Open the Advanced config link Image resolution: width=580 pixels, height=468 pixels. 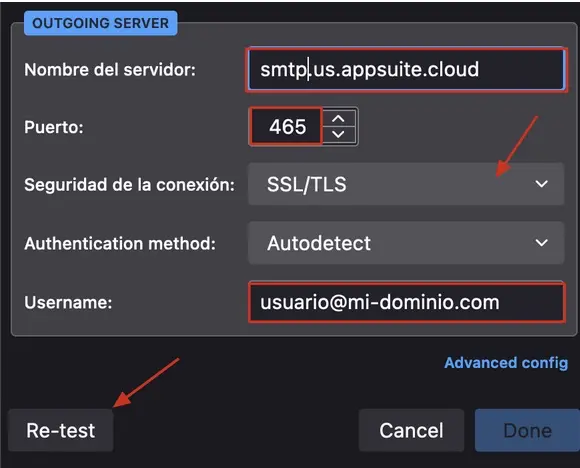tap(506, 363)
